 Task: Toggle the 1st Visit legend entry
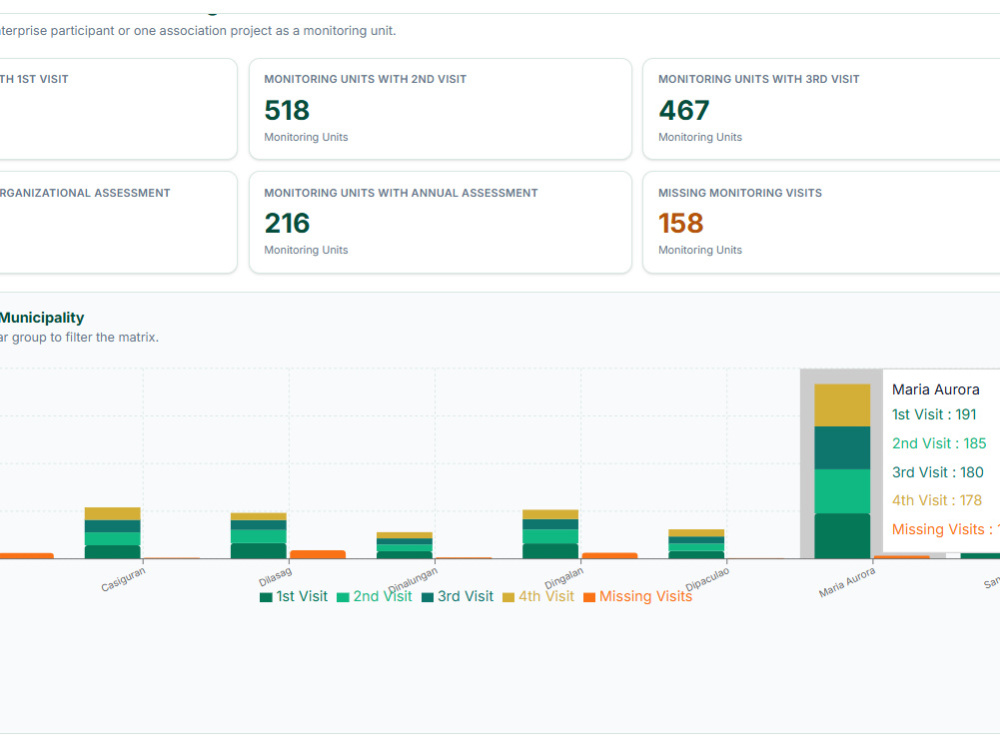293,596
